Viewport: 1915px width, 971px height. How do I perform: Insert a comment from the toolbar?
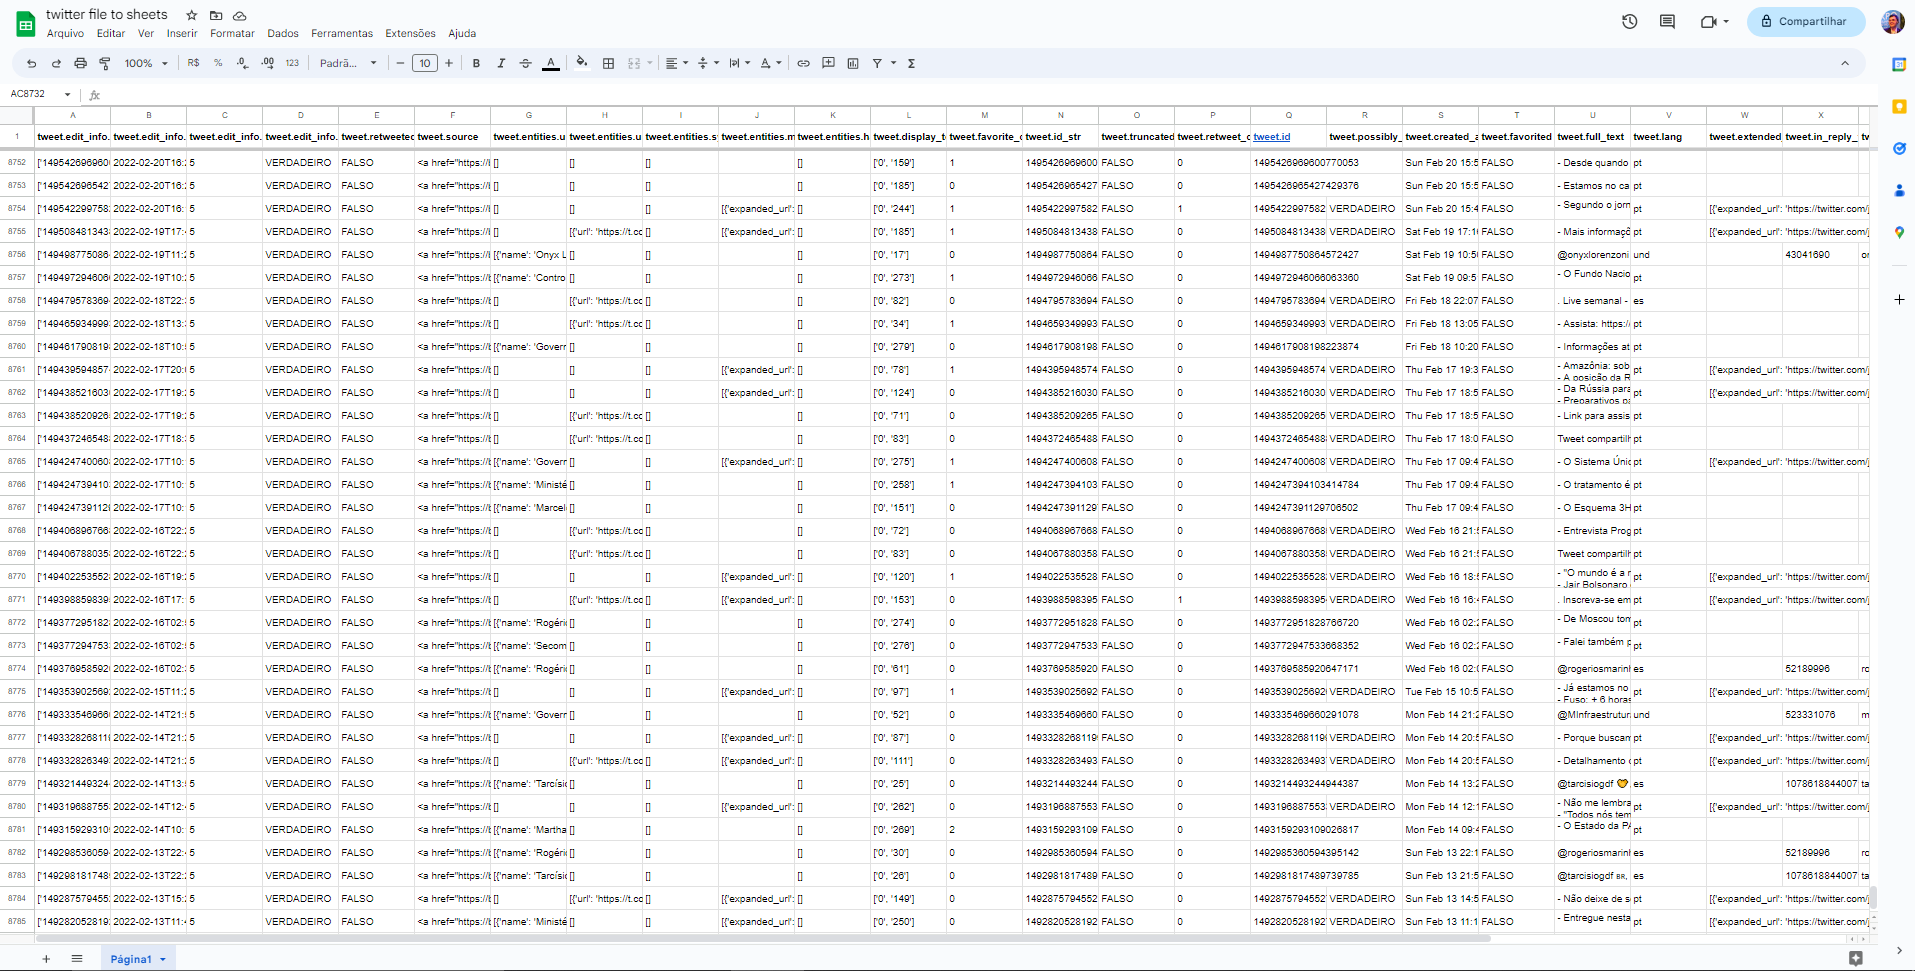pyautogui.click(x=828, y=63)
